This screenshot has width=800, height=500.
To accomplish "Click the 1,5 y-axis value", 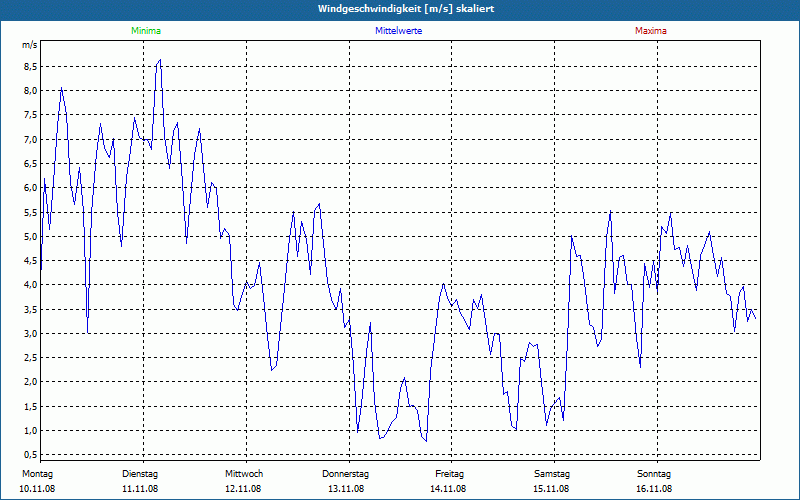I will click(x=30, y=407).
